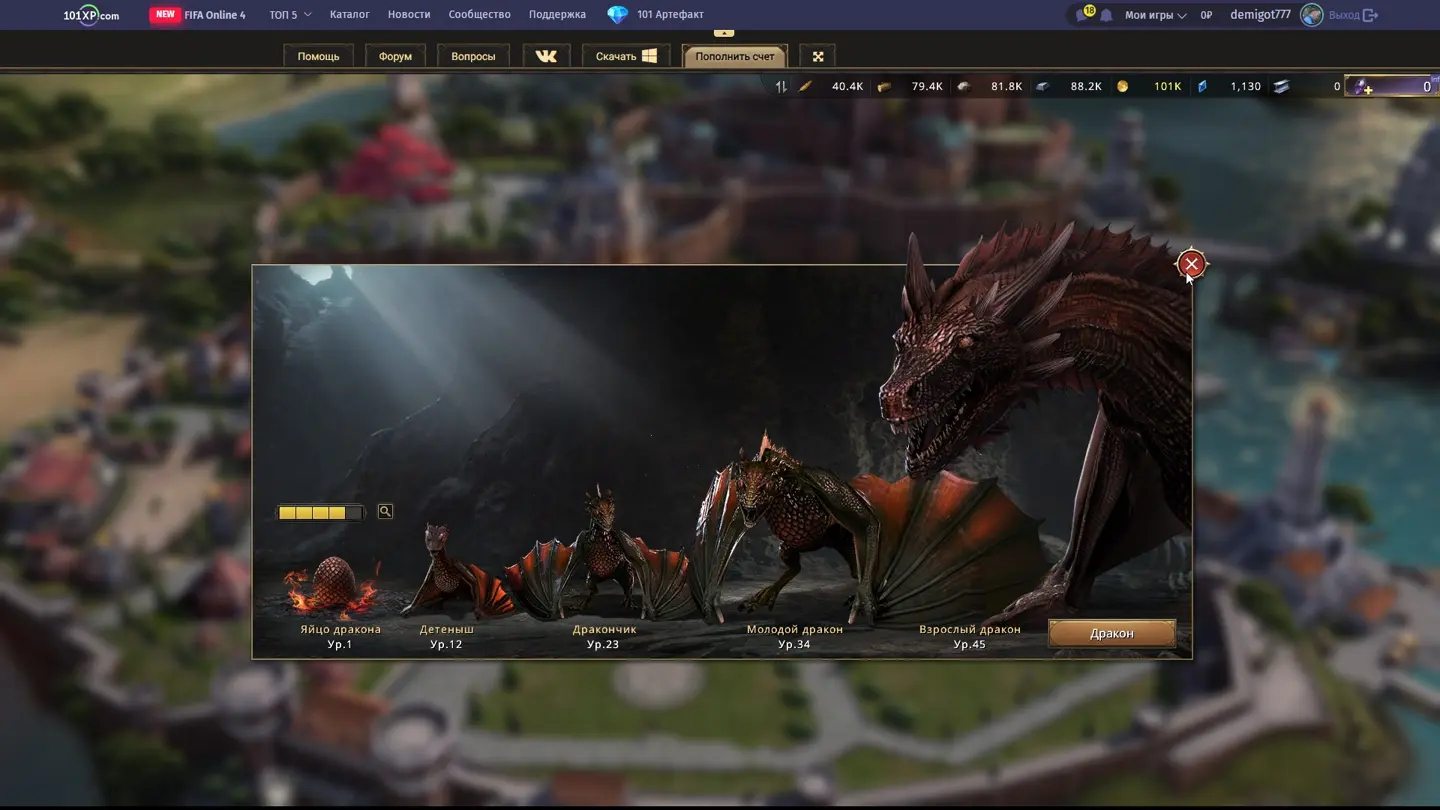Screen dimensions: 1440x810
Task: Click the 101XP.com logo
Action: pyautogui.click(x=91, y=15)
